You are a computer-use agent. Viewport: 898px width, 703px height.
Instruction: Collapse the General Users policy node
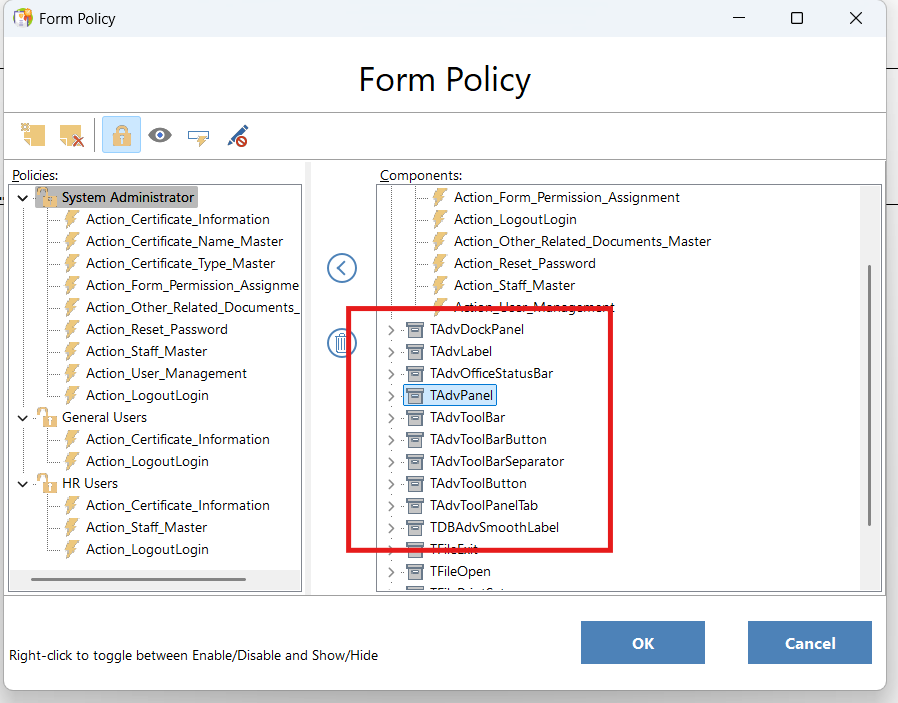point(22,418)
